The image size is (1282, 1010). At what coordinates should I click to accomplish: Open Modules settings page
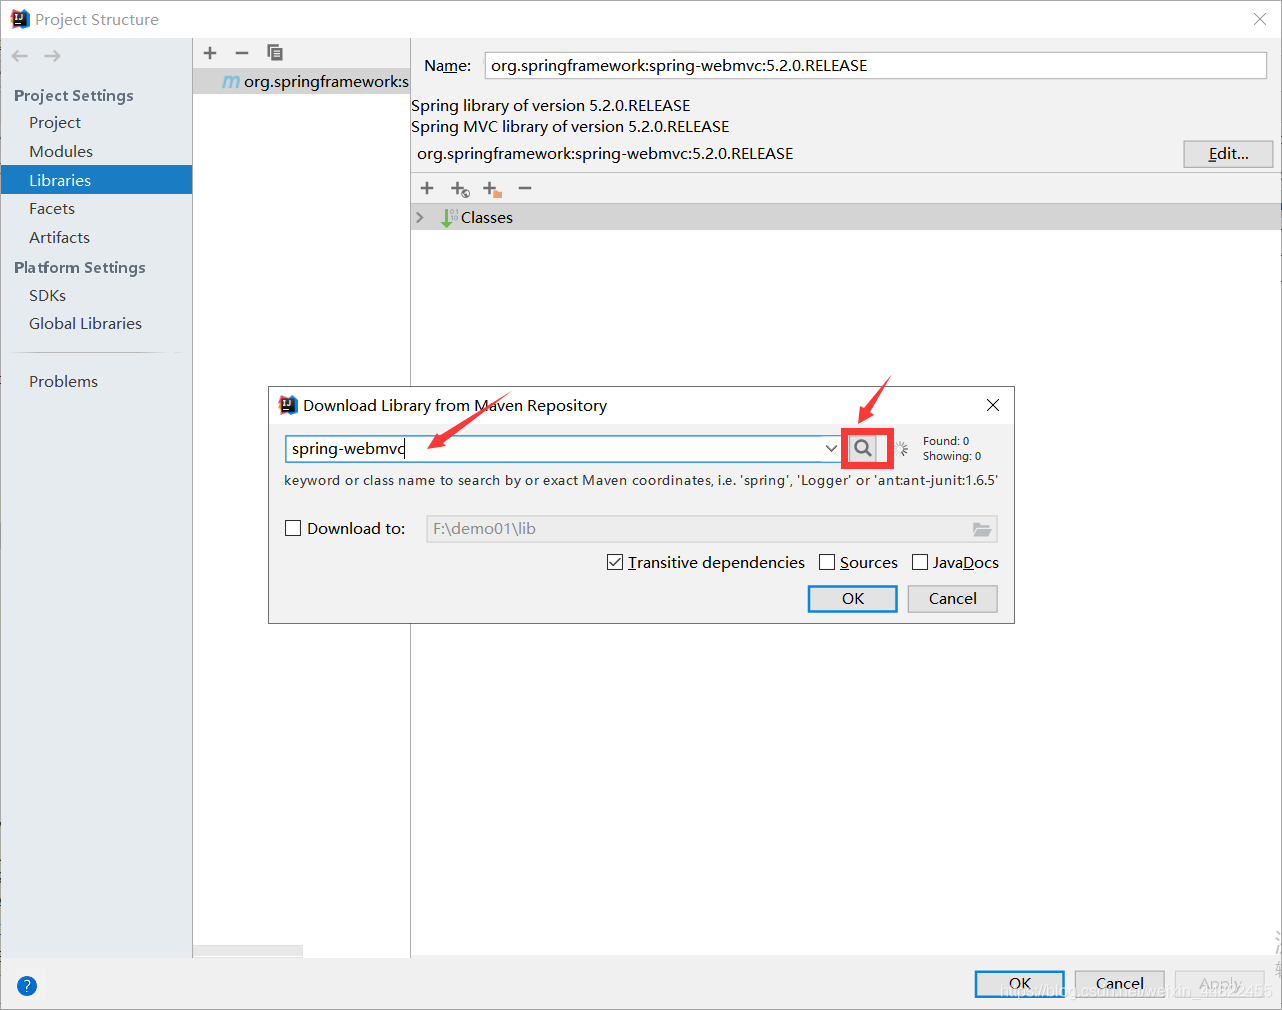click(61, 151)
